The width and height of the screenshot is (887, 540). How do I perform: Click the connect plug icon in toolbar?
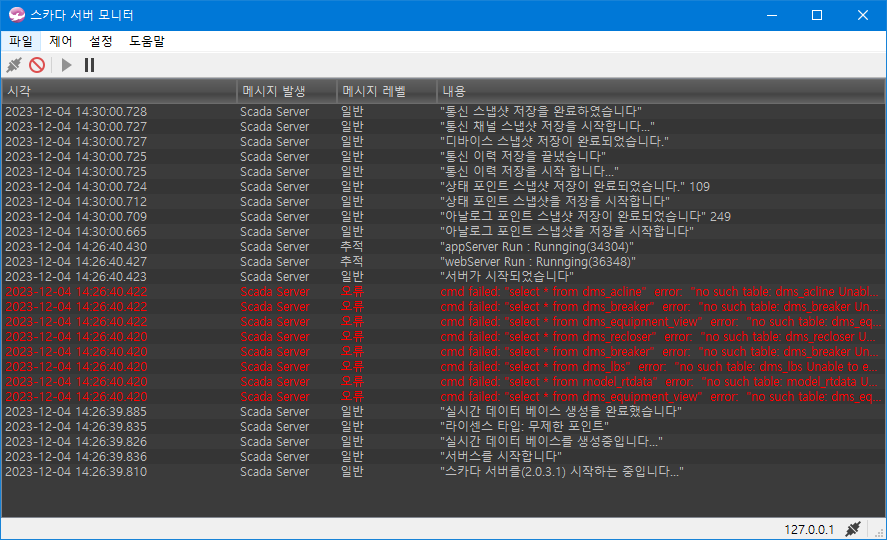coord(14,65)
